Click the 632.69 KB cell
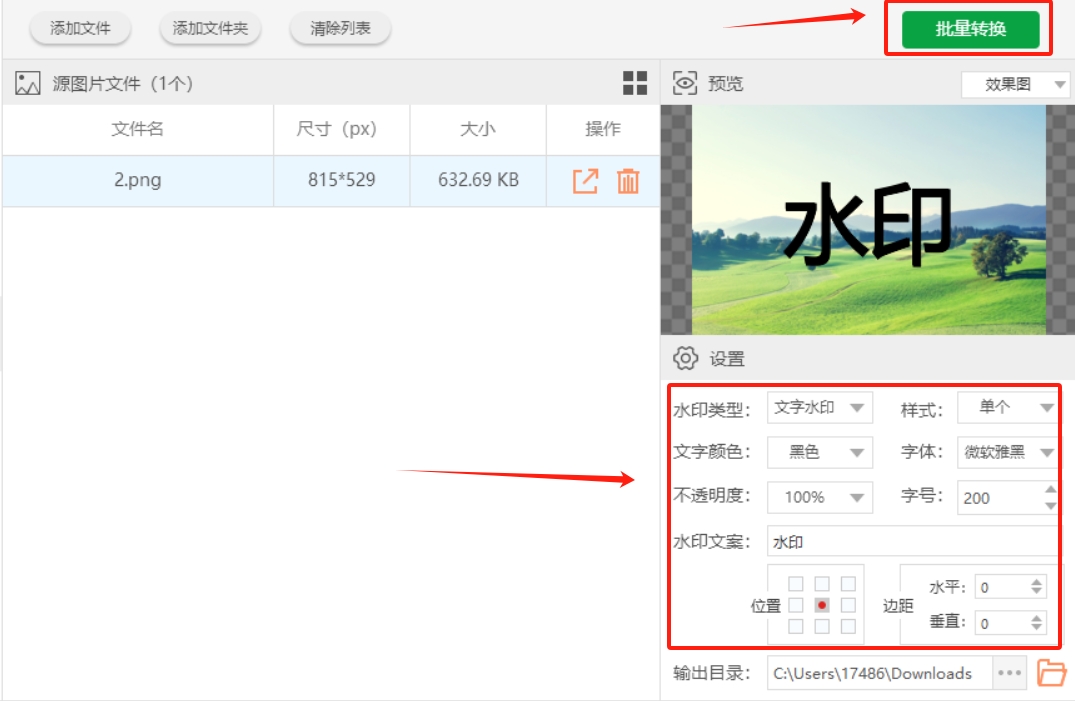The image size is (1075, 701). pyautogui.click(x=478, y=180)
